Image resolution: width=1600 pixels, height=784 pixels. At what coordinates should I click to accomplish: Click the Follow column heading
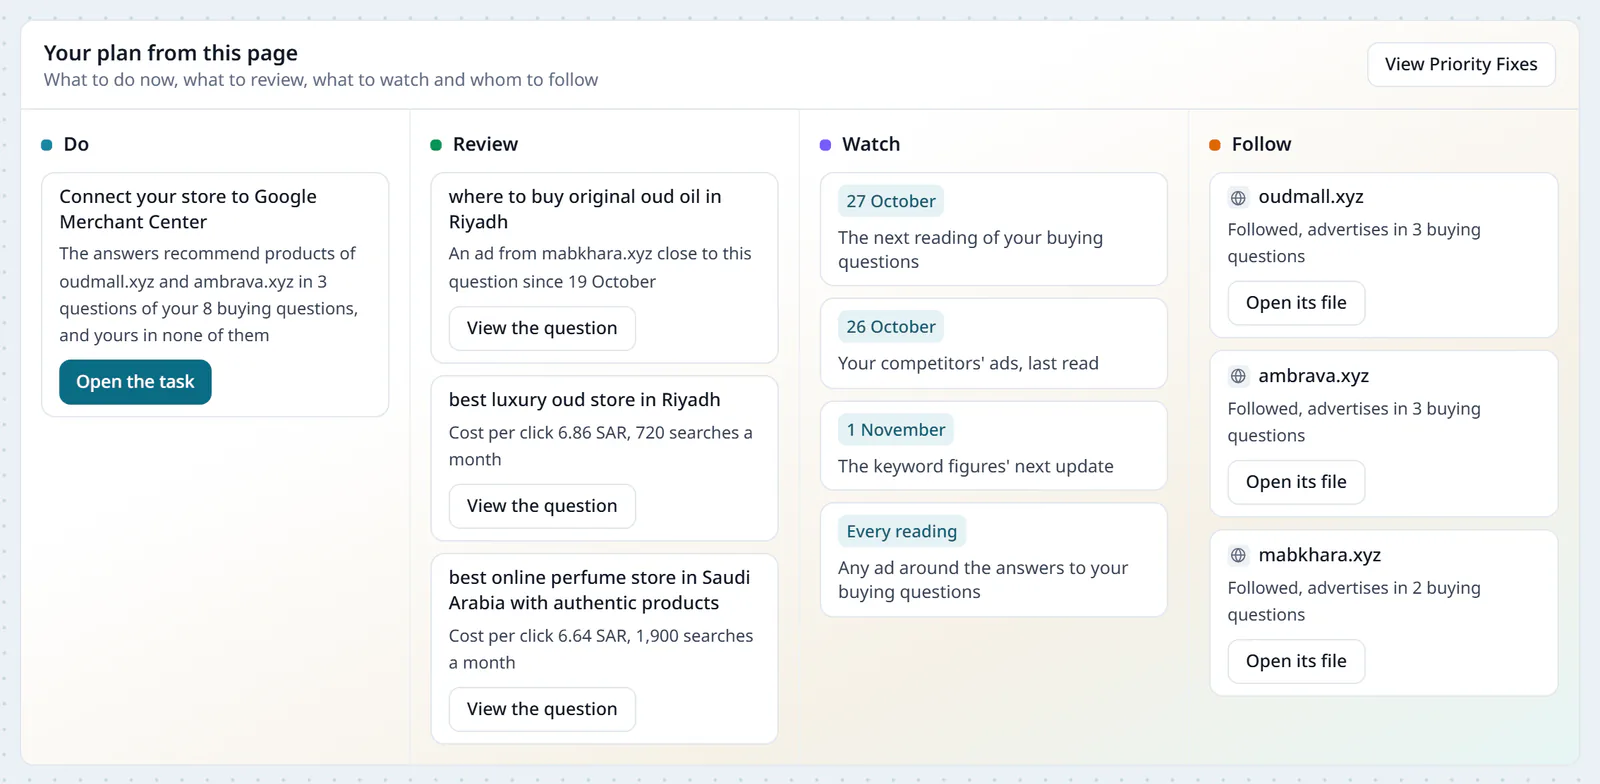point(1261,144)
